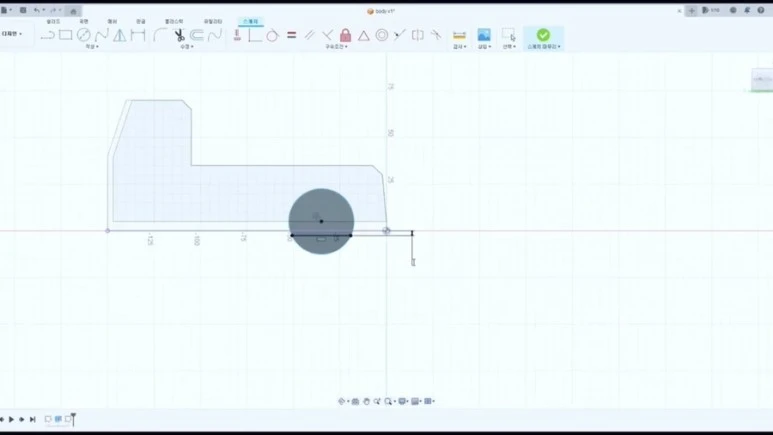Save the document

(x=23, y=10)
